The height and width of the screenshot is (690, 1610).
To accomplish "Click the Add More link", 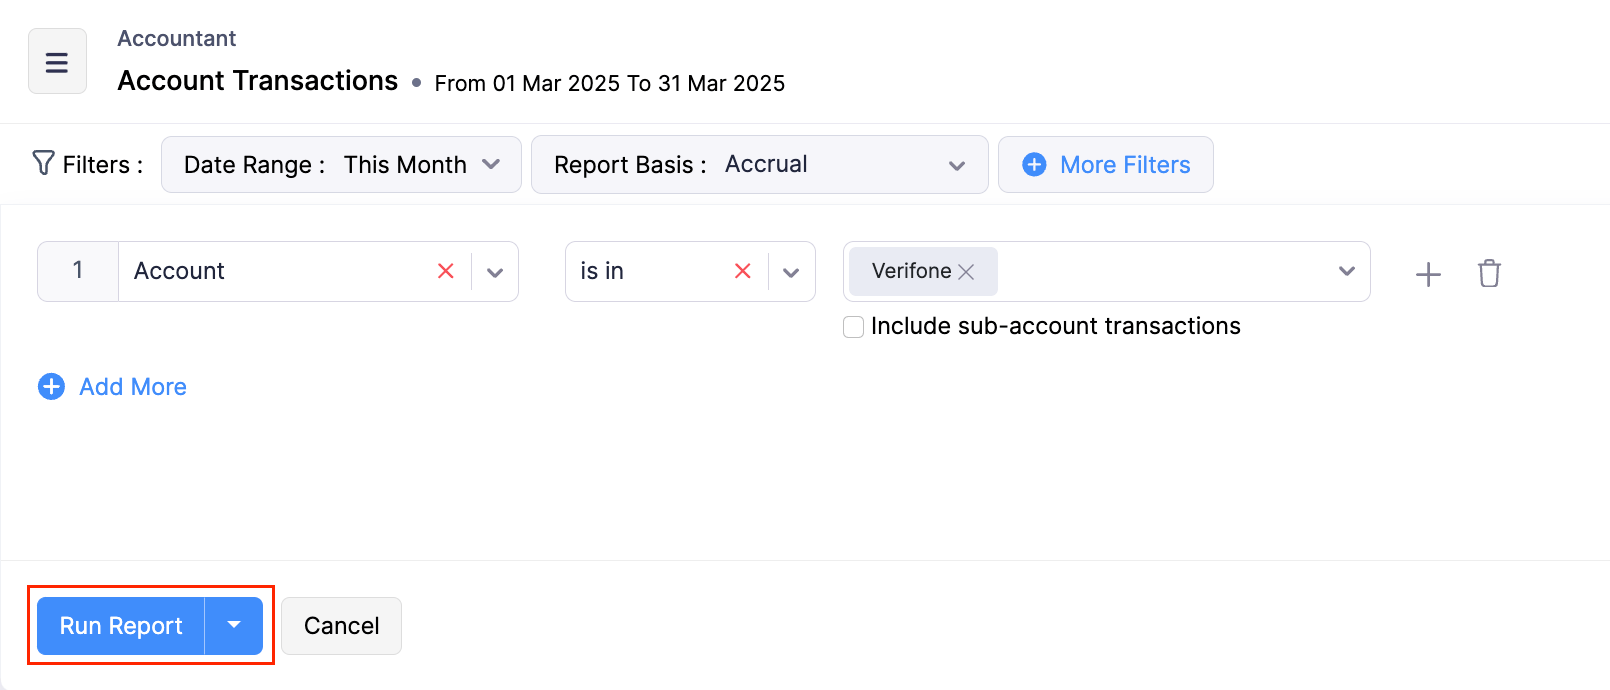I will (133, 387).
